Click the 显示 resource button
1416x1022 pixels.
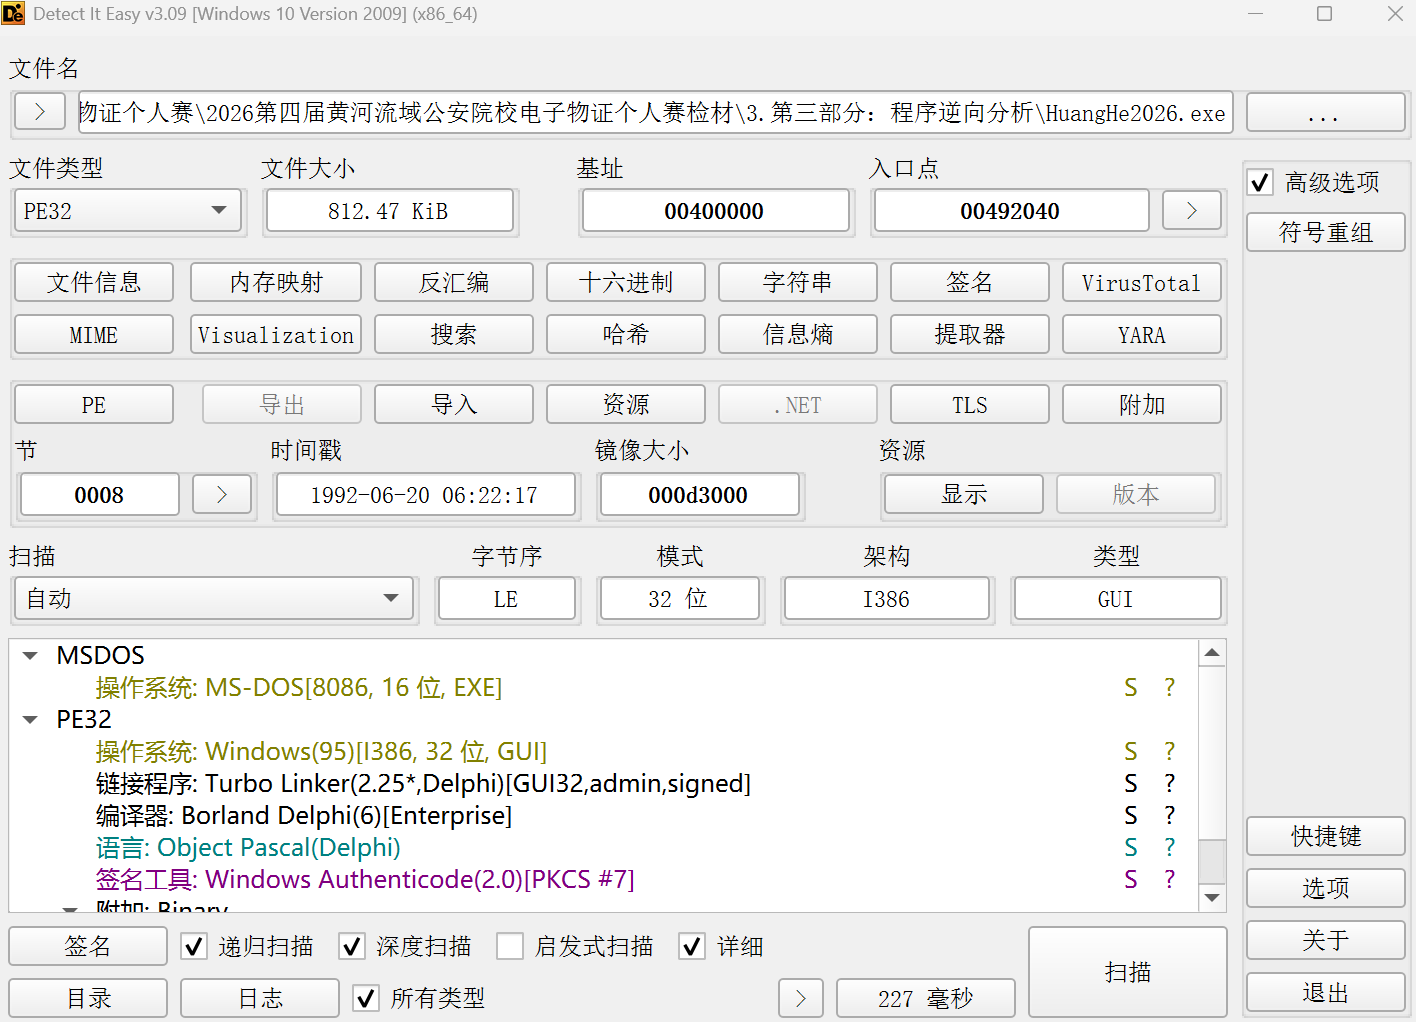coord(964,494)
